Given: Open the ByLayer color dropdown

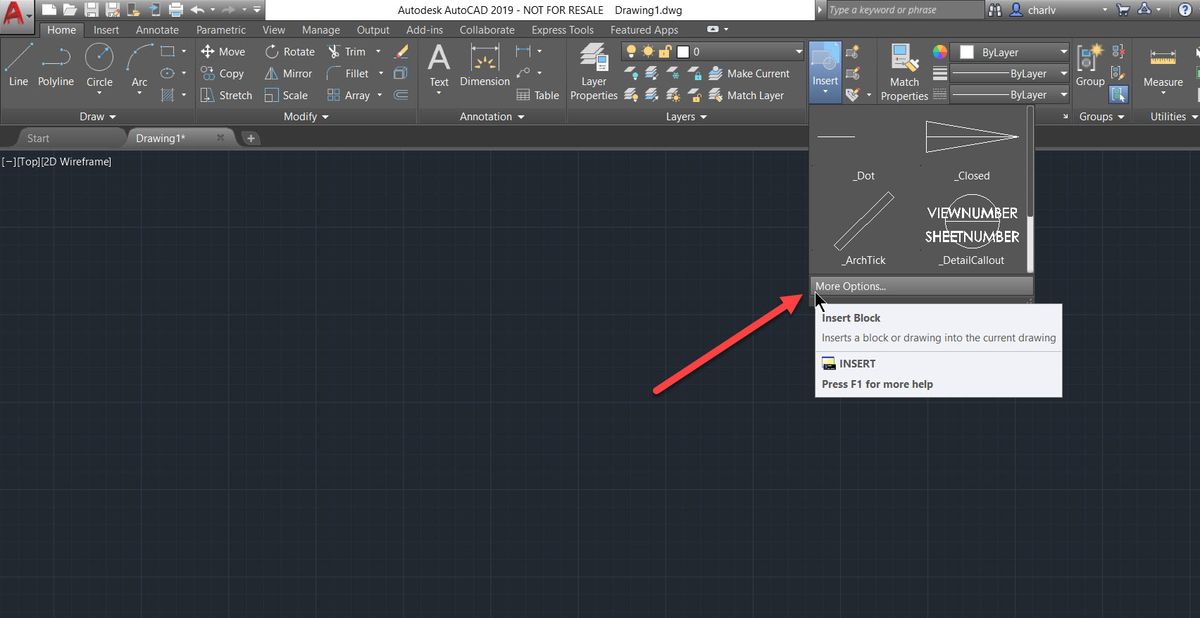Looking at the screenshot, I should (1010, 51).
